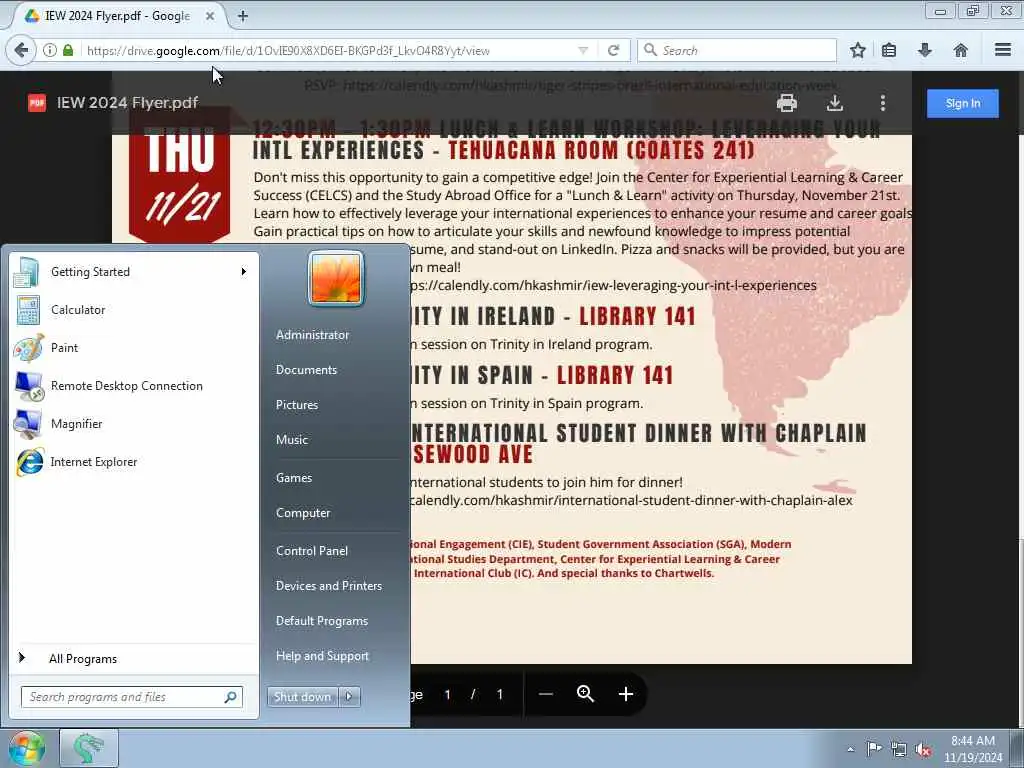Open Documents from Start menu
This screenshot has width=1024, height=768.
(306, 370)
